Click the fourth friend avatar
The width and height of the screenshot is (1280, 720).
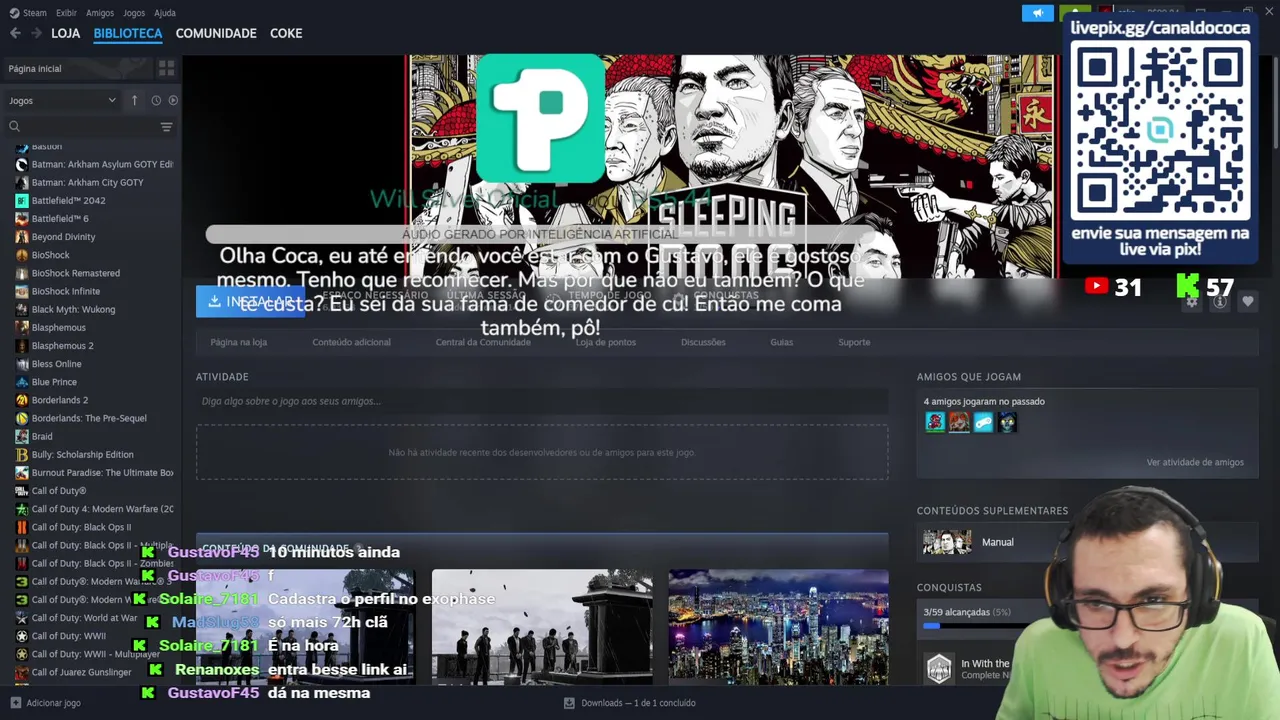1007,422
